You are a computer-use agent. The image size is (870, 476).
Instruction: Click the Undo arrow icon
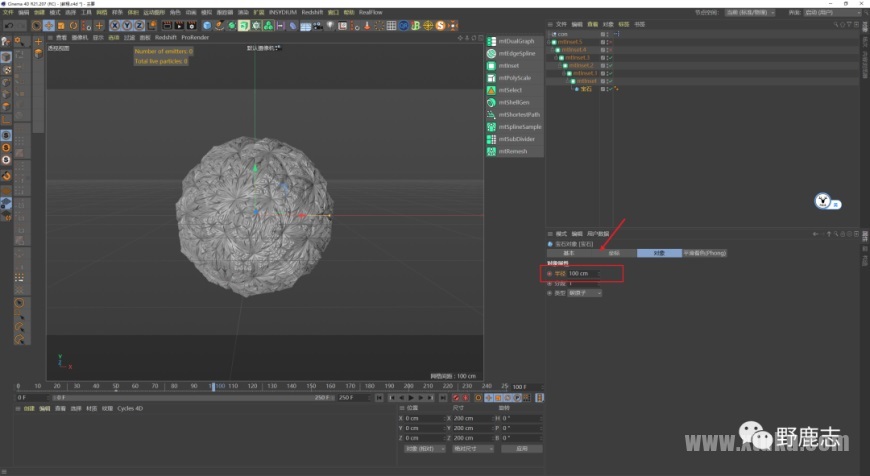[9, 26]
